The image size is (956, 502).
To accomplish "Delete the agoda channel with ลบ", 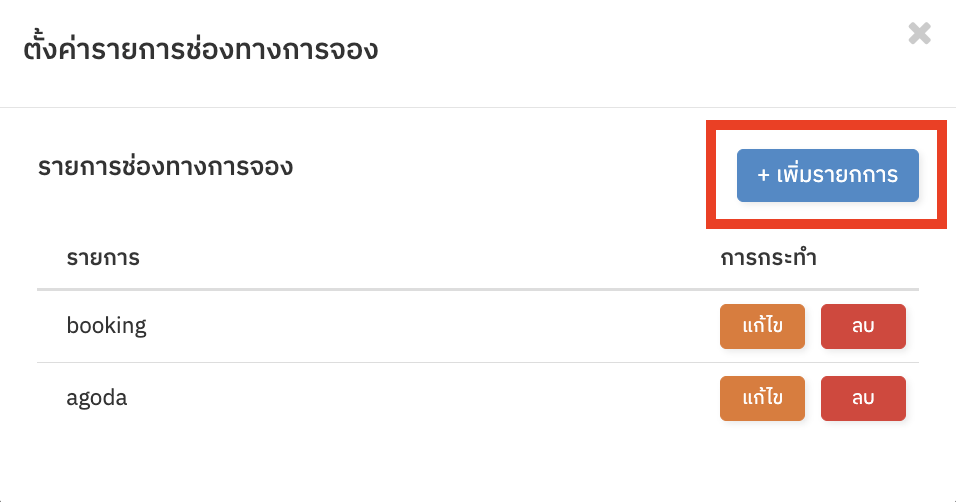I will click(863, 398).
